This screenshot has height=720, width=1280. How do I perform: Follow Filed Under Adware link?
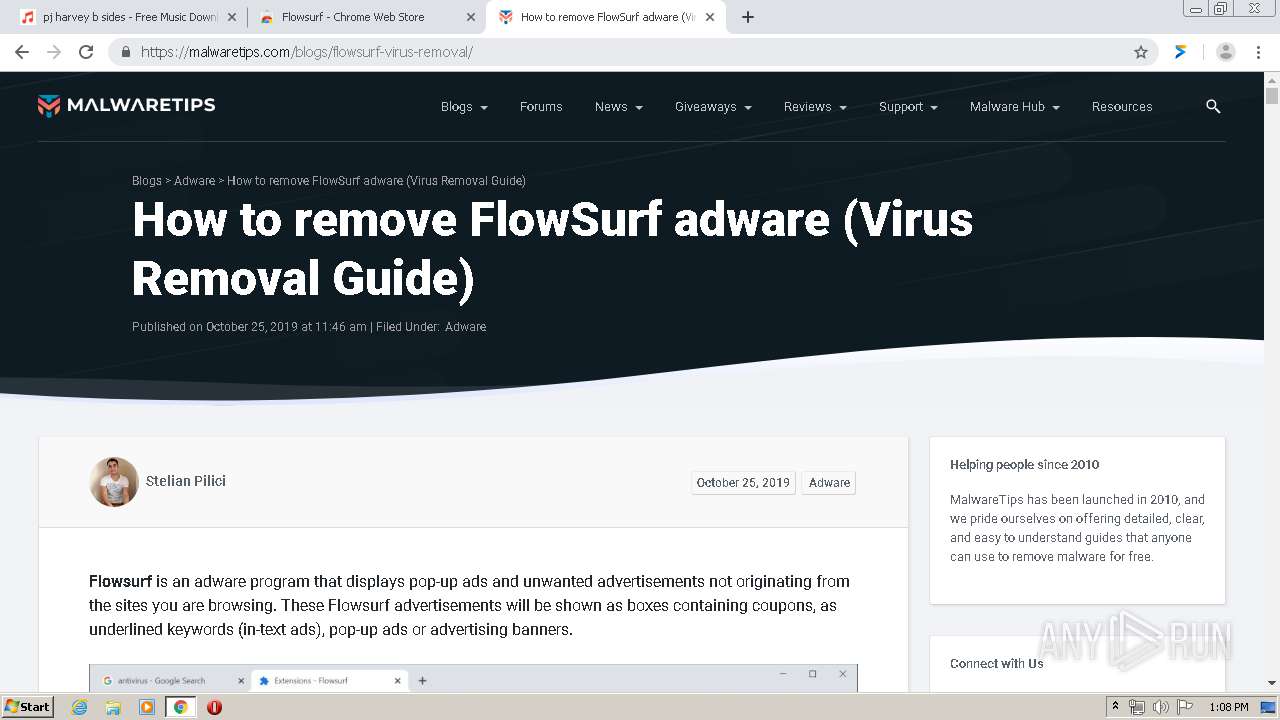click(x=465, y=327)
